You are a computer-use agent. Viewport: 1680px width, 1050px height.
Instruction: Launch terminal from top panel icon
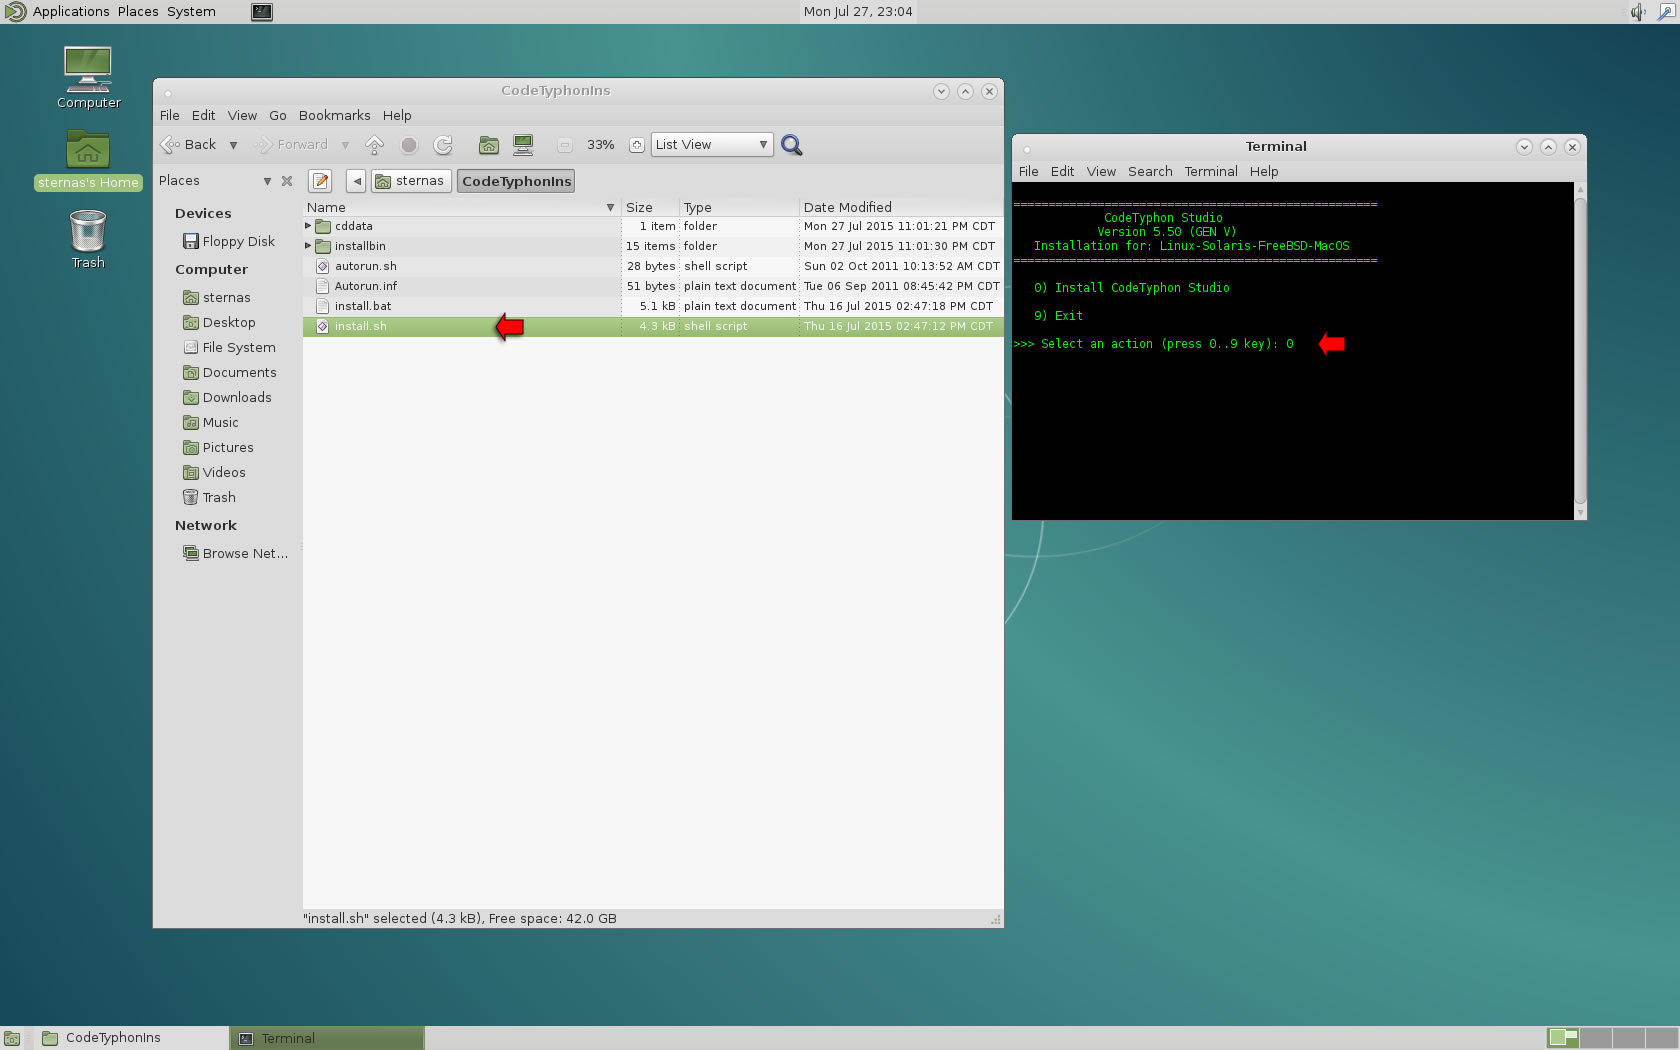[x=262, y=12]
